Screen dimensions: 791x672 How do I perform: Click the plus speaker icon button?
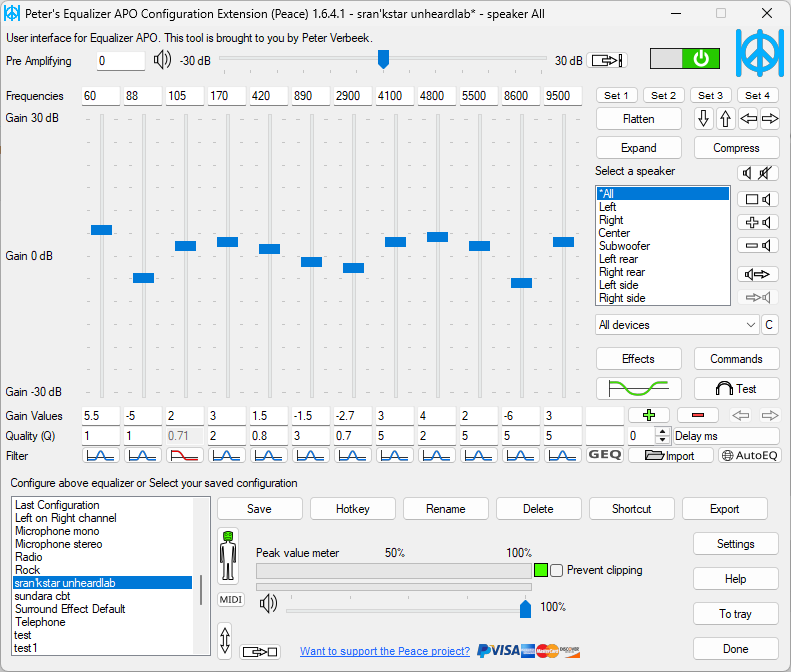pos(758,222)
